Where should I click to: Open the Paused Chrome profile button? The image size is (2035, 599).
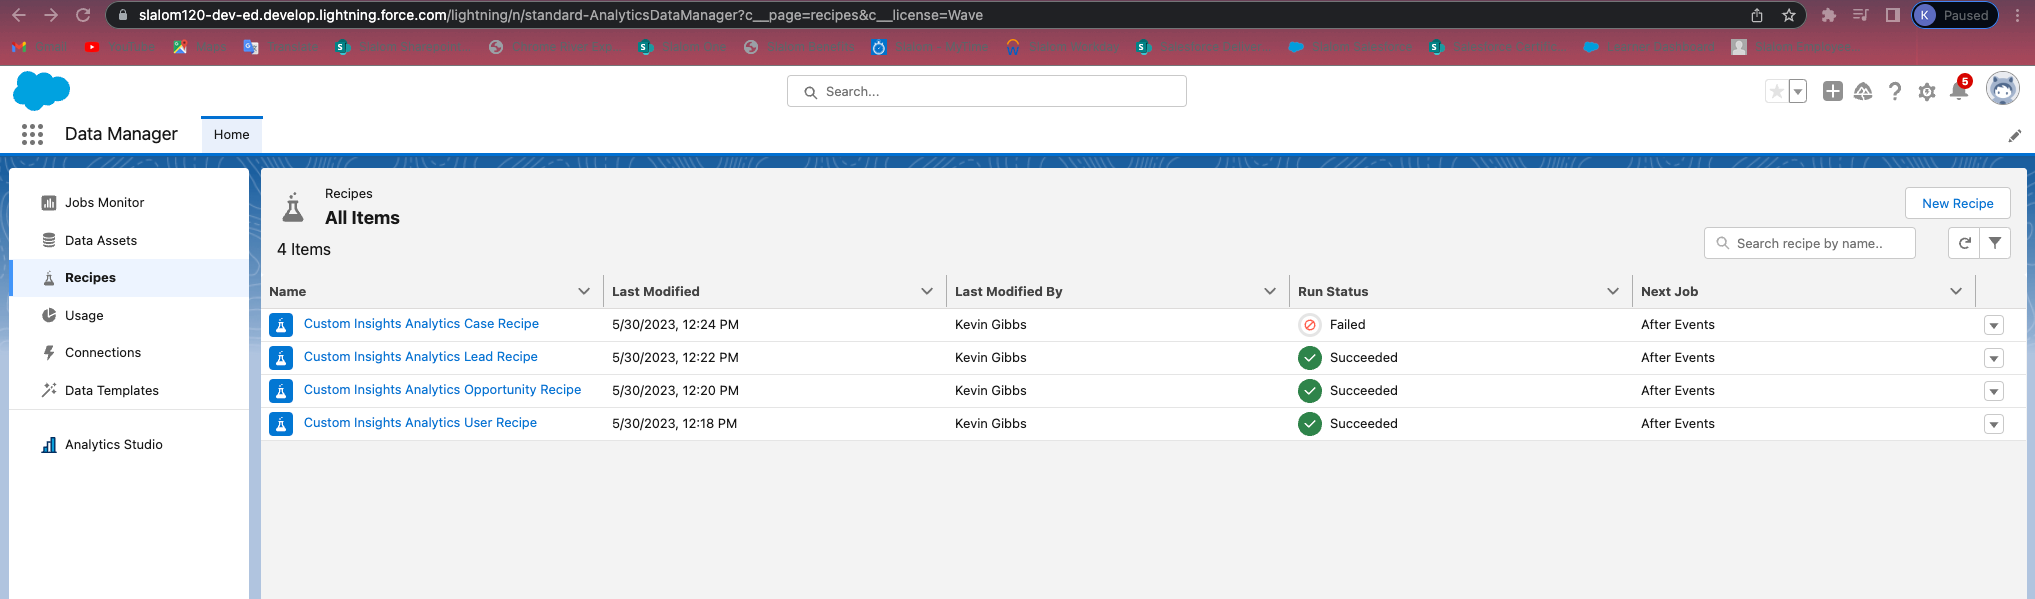pyautogui.click(x=1954, y=15)
